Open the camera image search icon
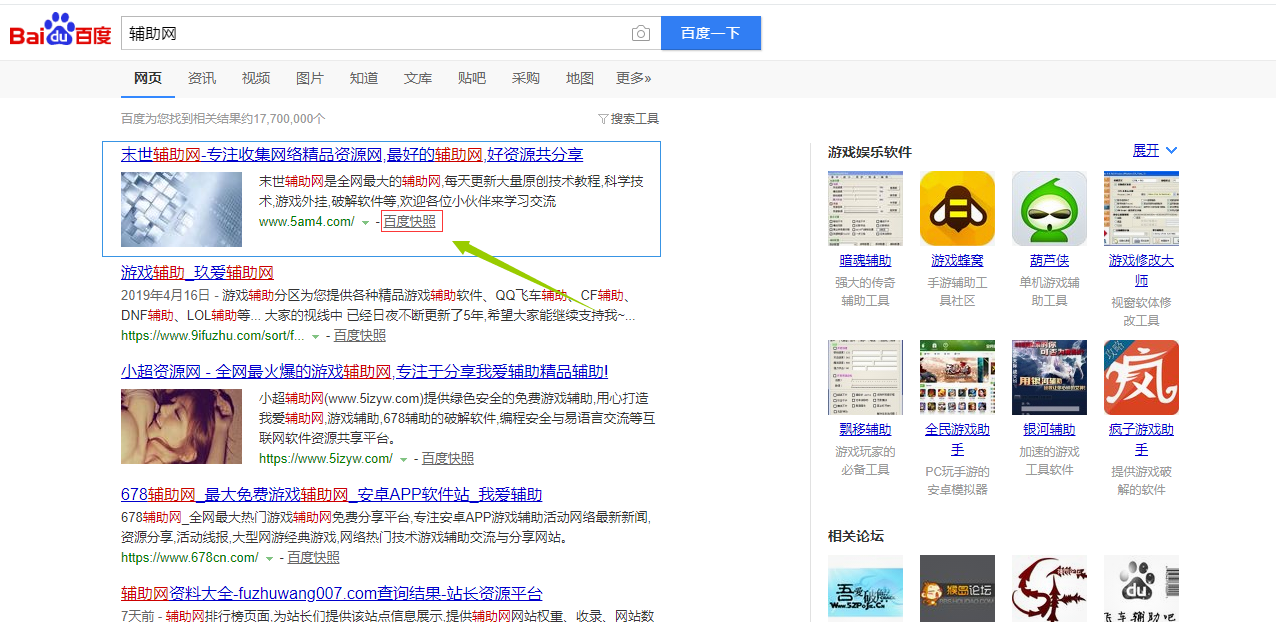Viewport: 1276px width, 622px height. (x=641, y=33)
